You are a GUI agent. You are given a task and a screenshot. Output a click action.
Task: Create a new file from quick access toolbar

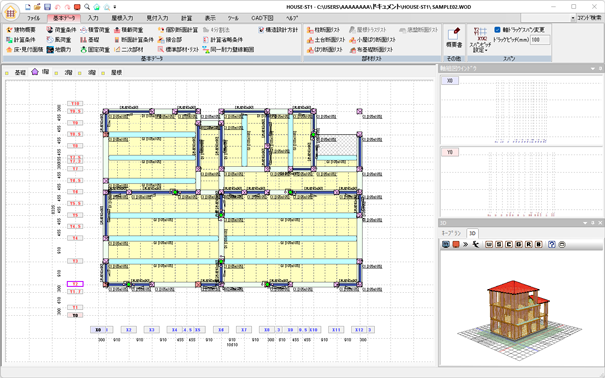point(27,7)
